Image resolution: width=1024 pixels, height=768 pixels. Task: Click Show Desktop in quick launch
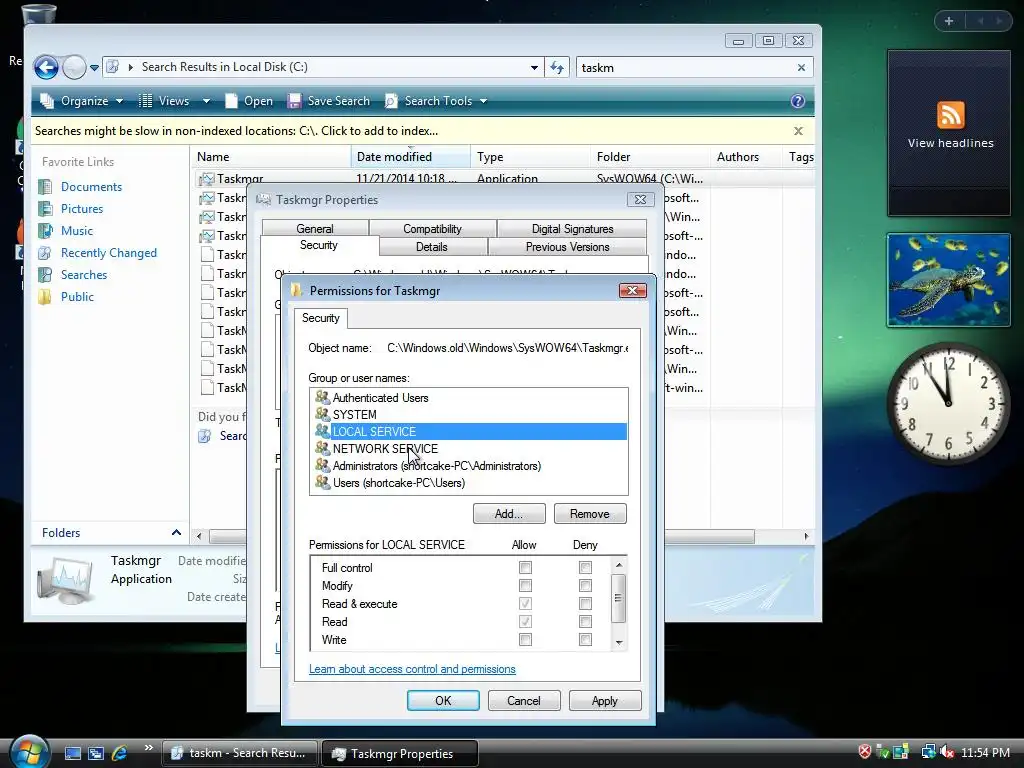point(72,754)
